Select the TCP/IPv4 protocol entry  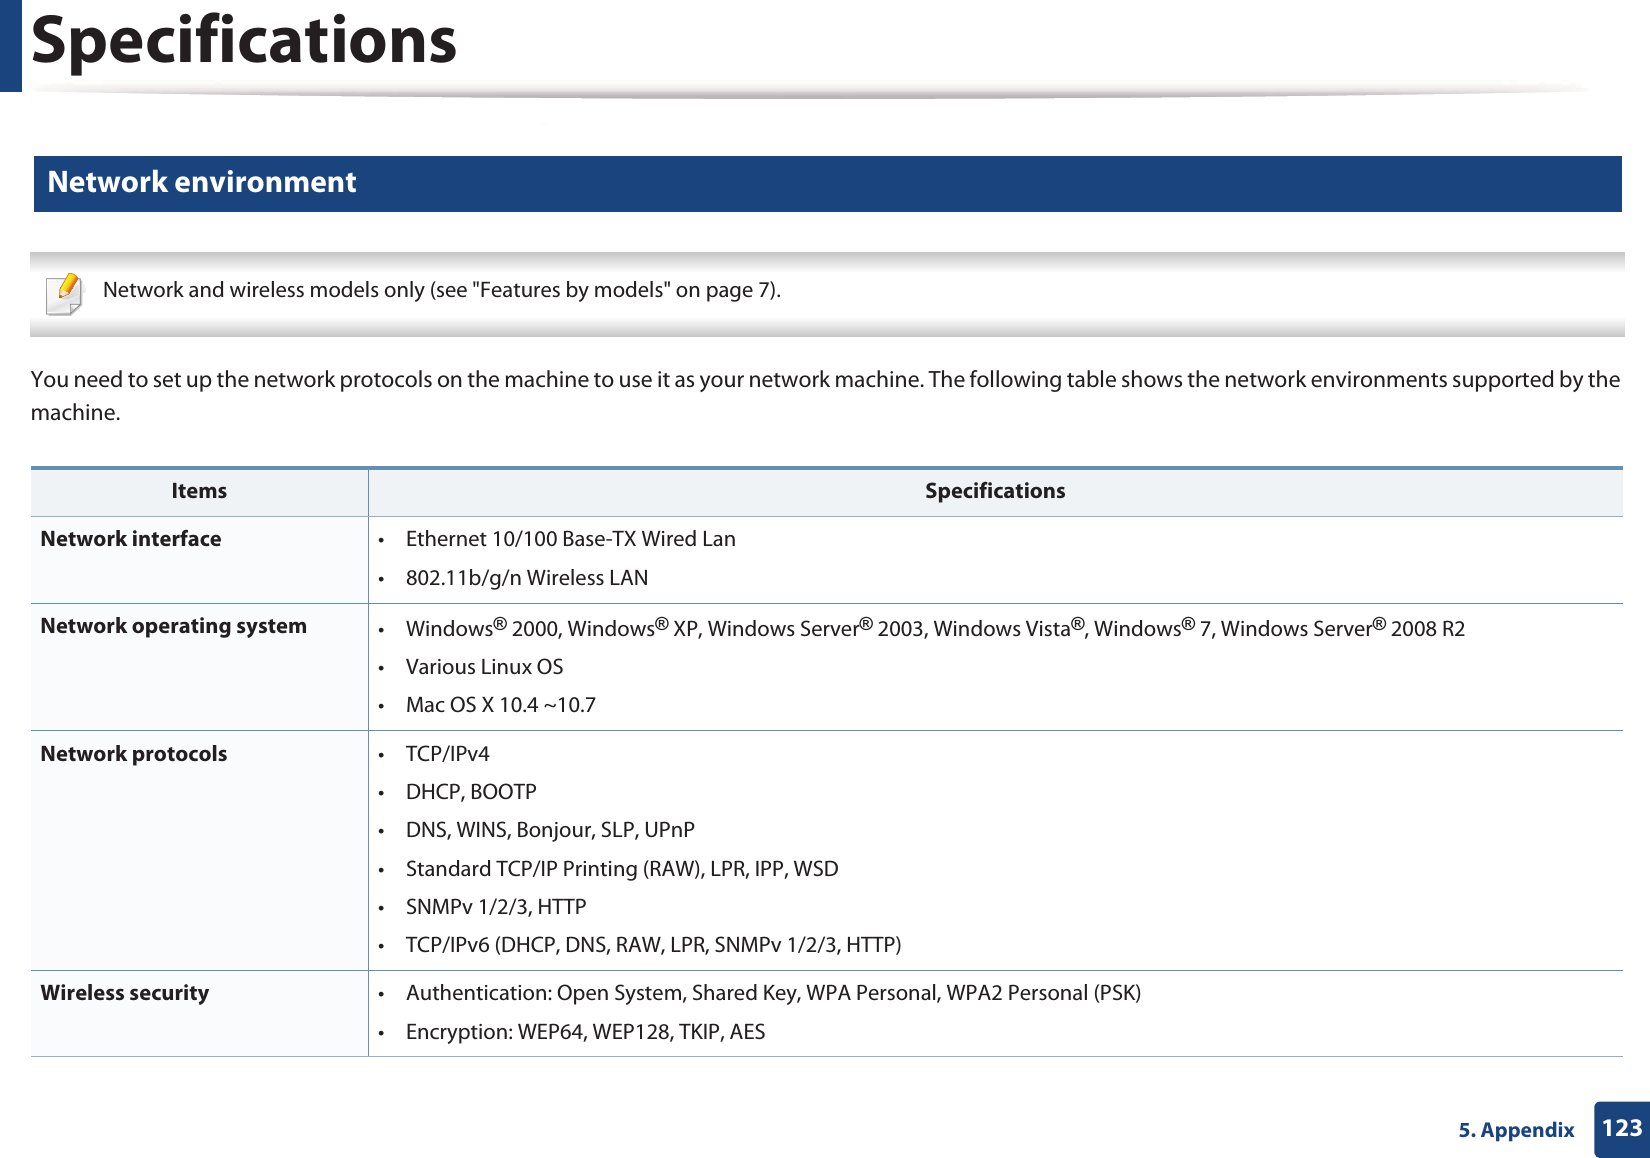(x=448, y=754)
